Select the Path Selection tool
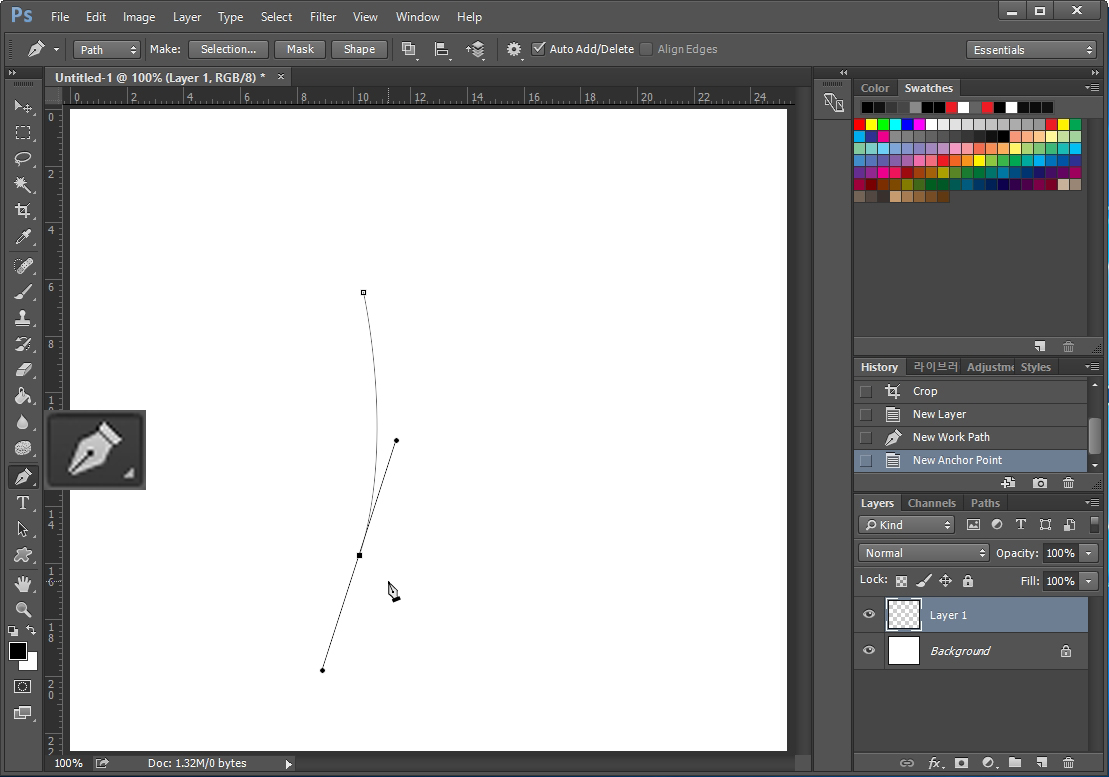Screen dimensions: 1109x777 [x=23, y=530]
